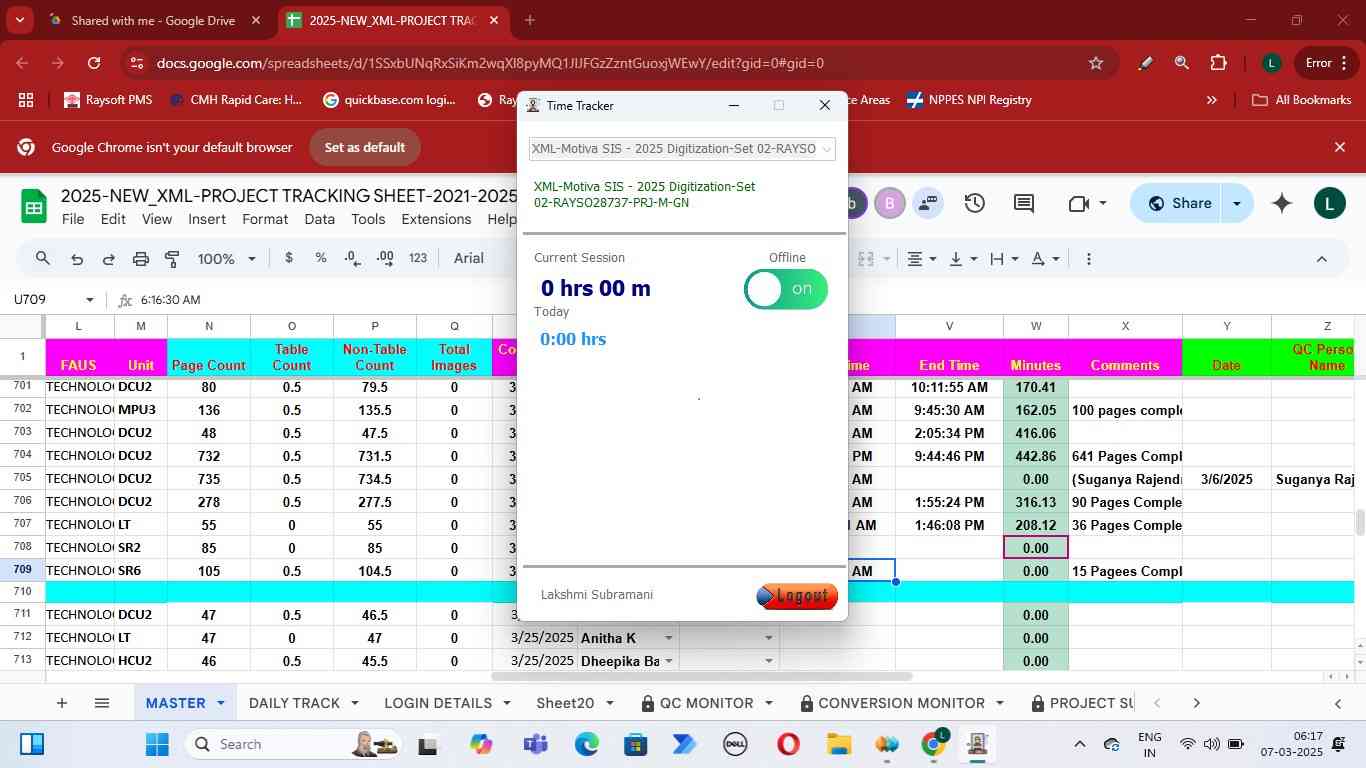The height and width of the screenshot is (768, 1366).
Task: Toggle the Time Tracker on/off switch
Action: (x=786, y=289)
